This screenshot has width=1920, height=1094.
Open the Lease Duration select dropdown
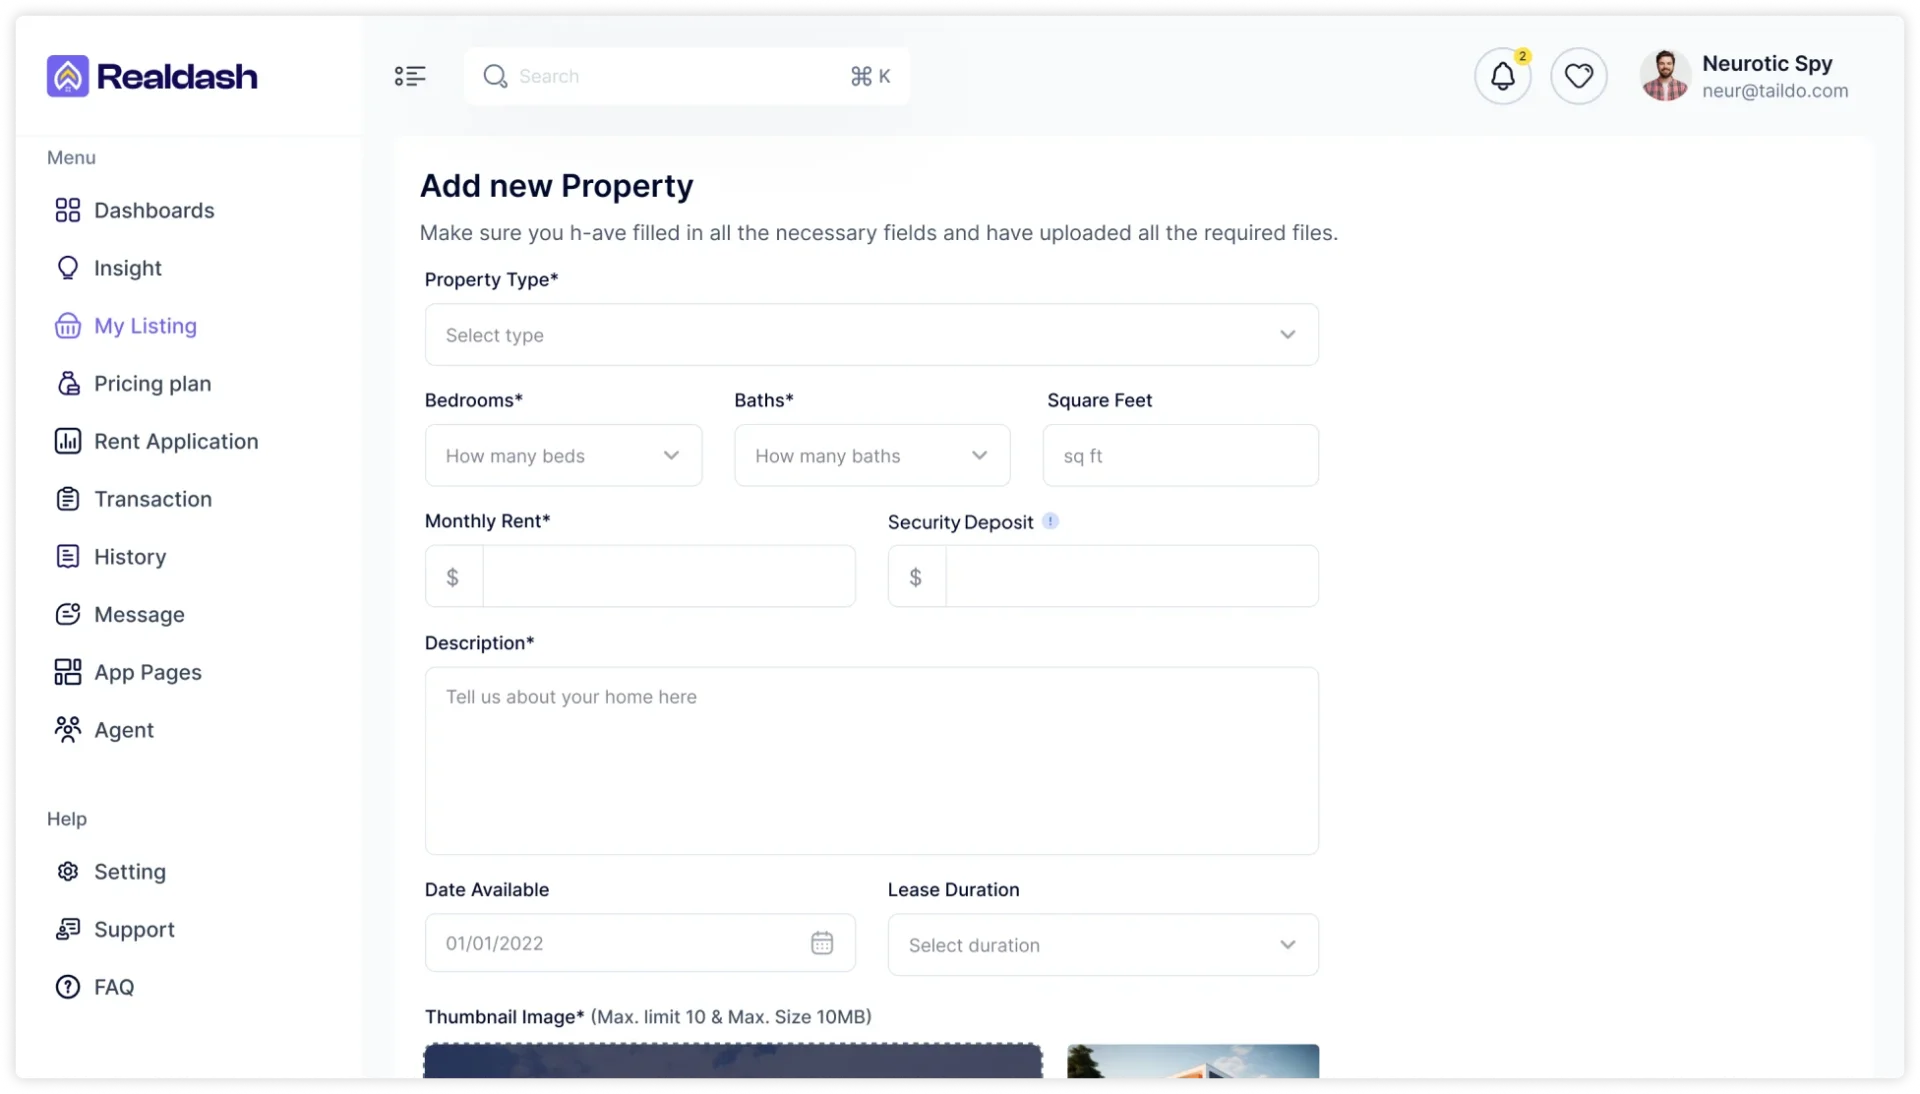1103,945
